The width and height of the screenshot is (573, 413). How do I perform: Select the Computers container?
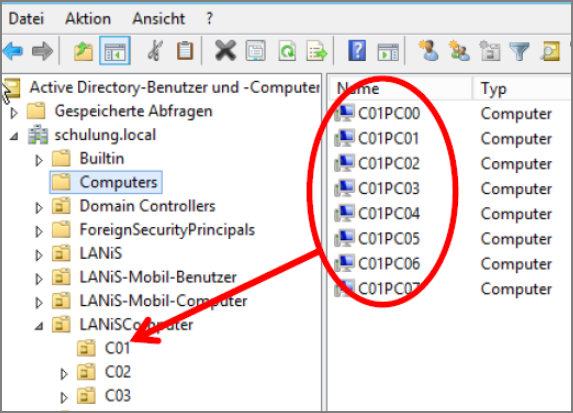106,182
